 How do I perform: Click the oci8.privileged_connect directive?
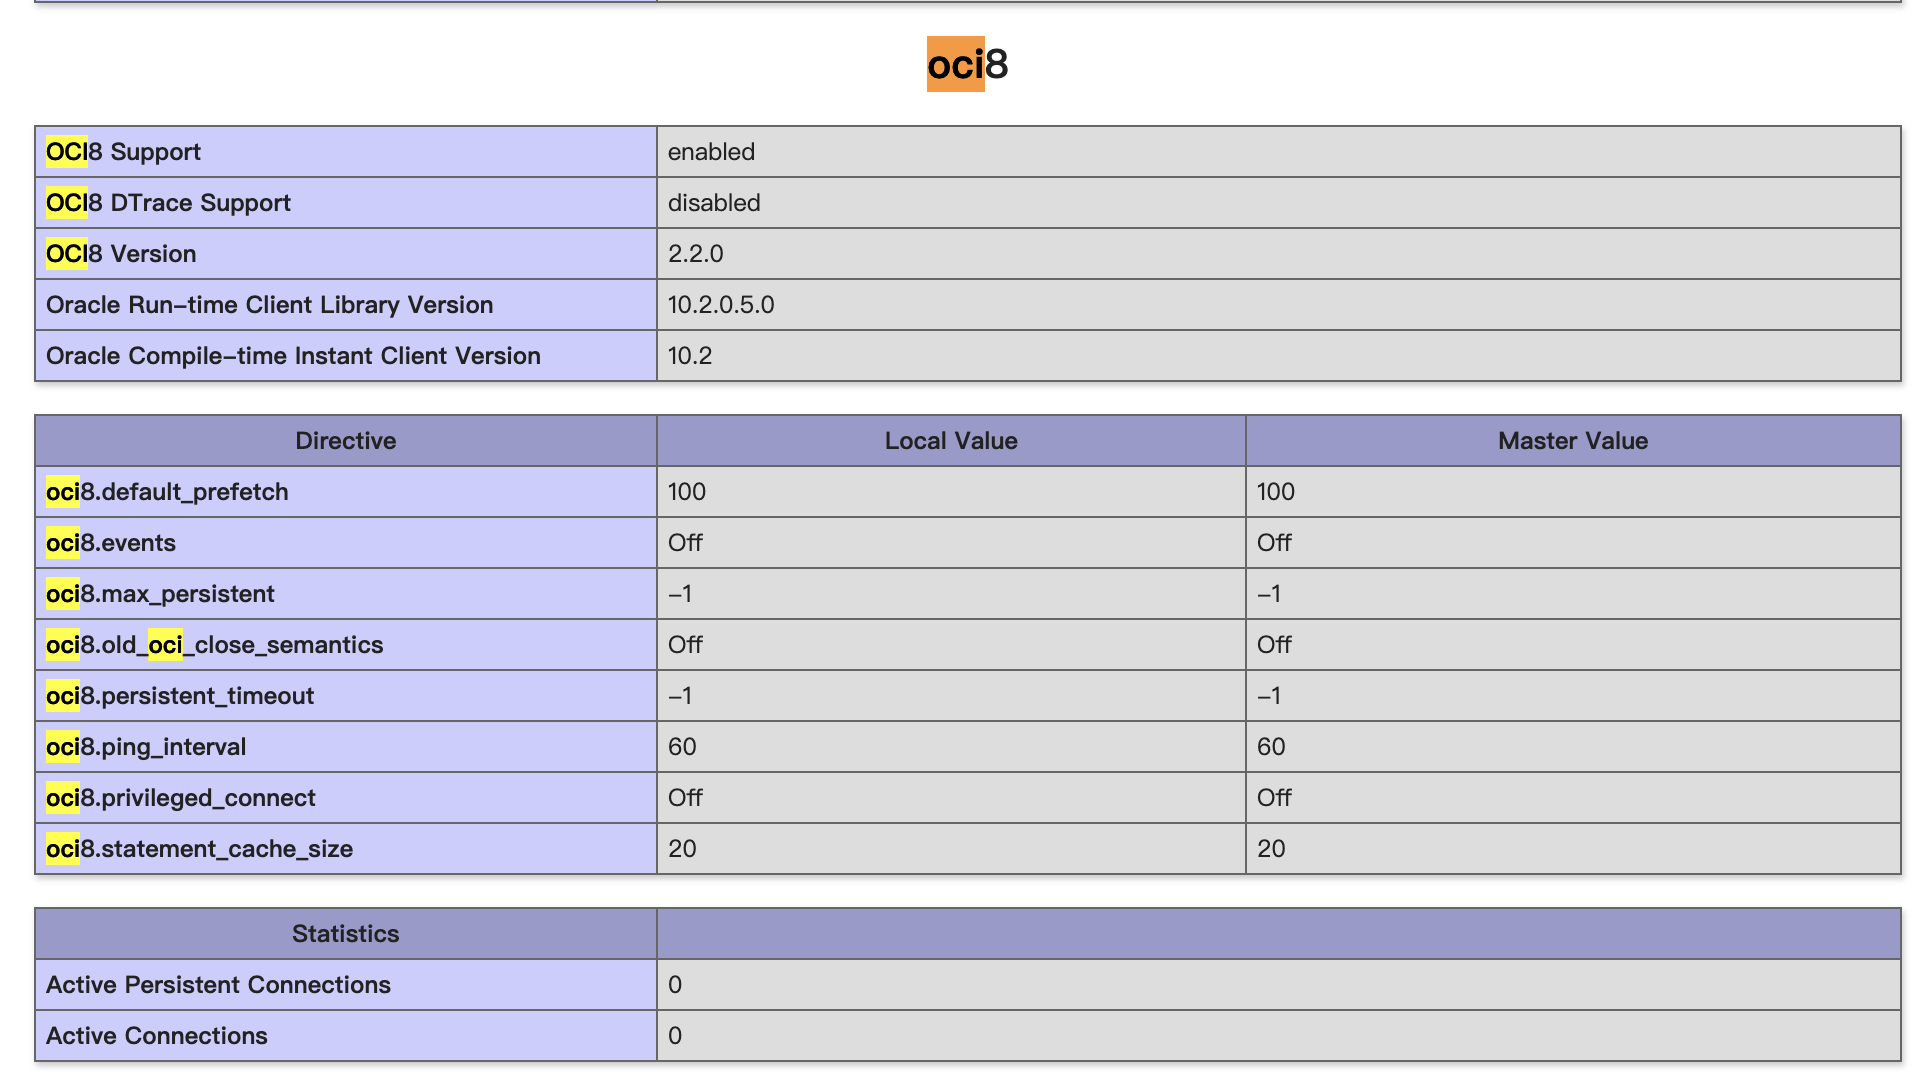pos(180,798)
